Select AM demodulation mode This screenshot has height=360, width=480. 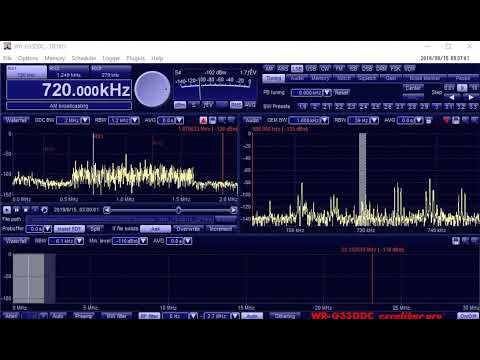(x=269, y=68)
